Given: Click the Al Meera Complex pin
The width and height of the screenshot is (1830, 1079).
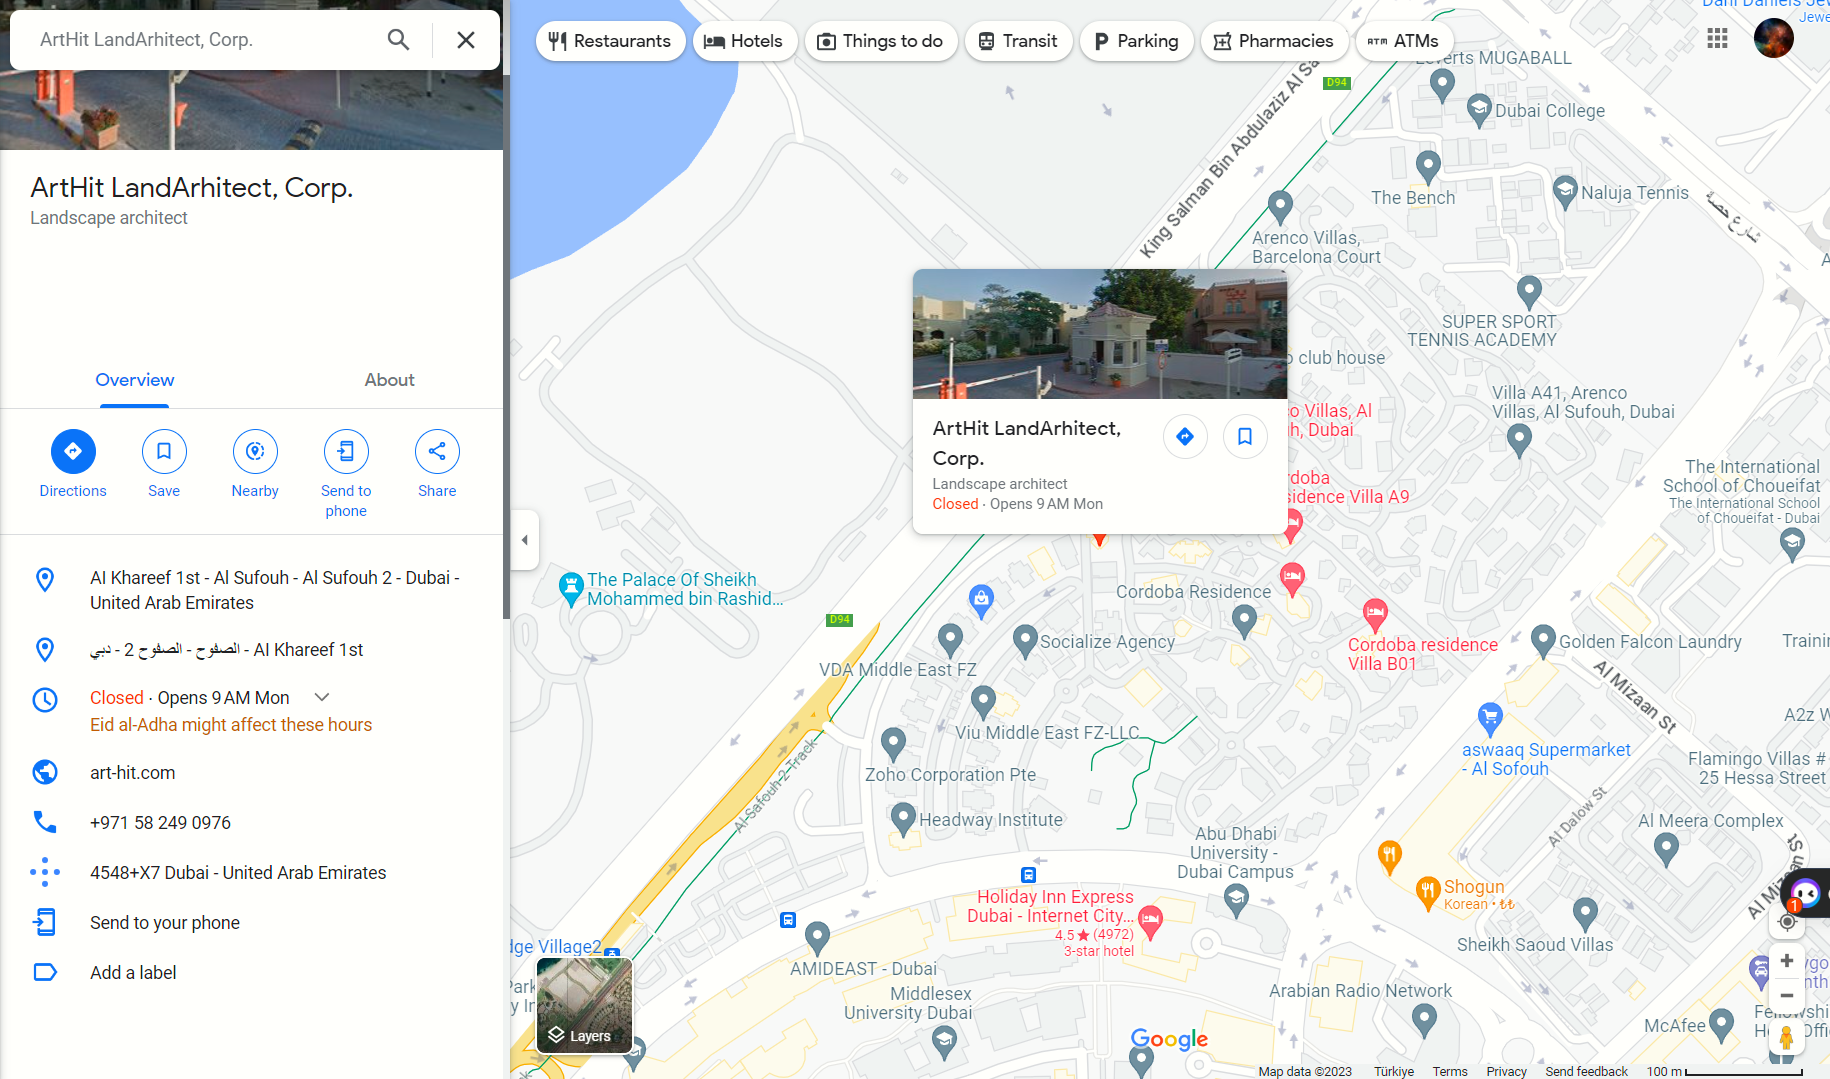Looking at the screenshot, I should (1666, 849).
